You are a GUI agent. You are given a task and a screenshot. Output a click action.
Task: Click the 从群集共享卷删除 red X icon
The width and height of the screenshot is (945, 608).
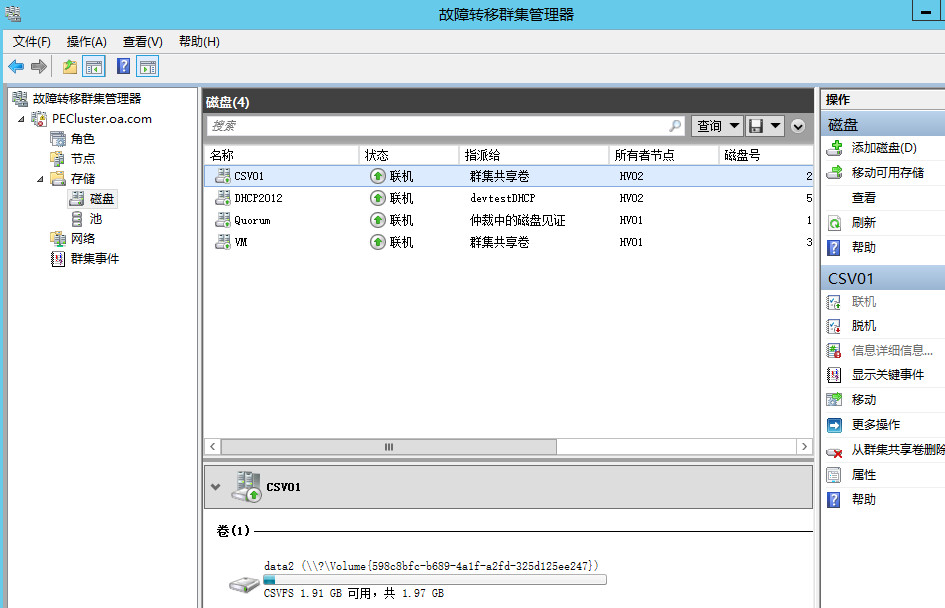click(834, 452)
